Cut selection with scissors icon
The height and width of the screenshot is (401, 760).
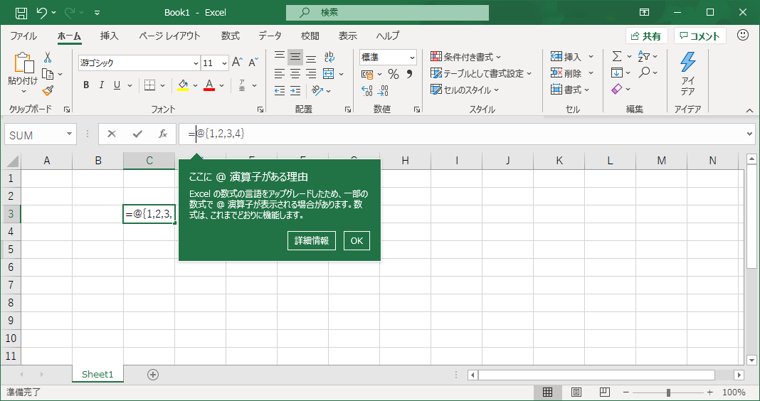tap(48, 57)
